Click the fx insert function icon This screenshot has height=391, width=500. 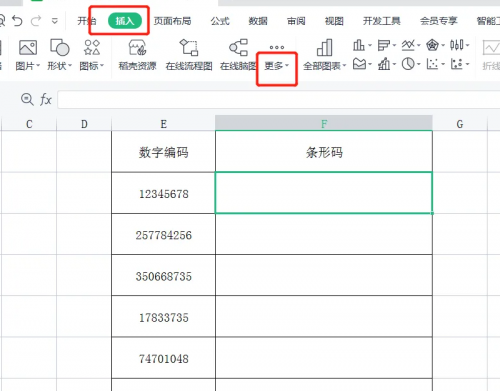click(x=46, y=99)
